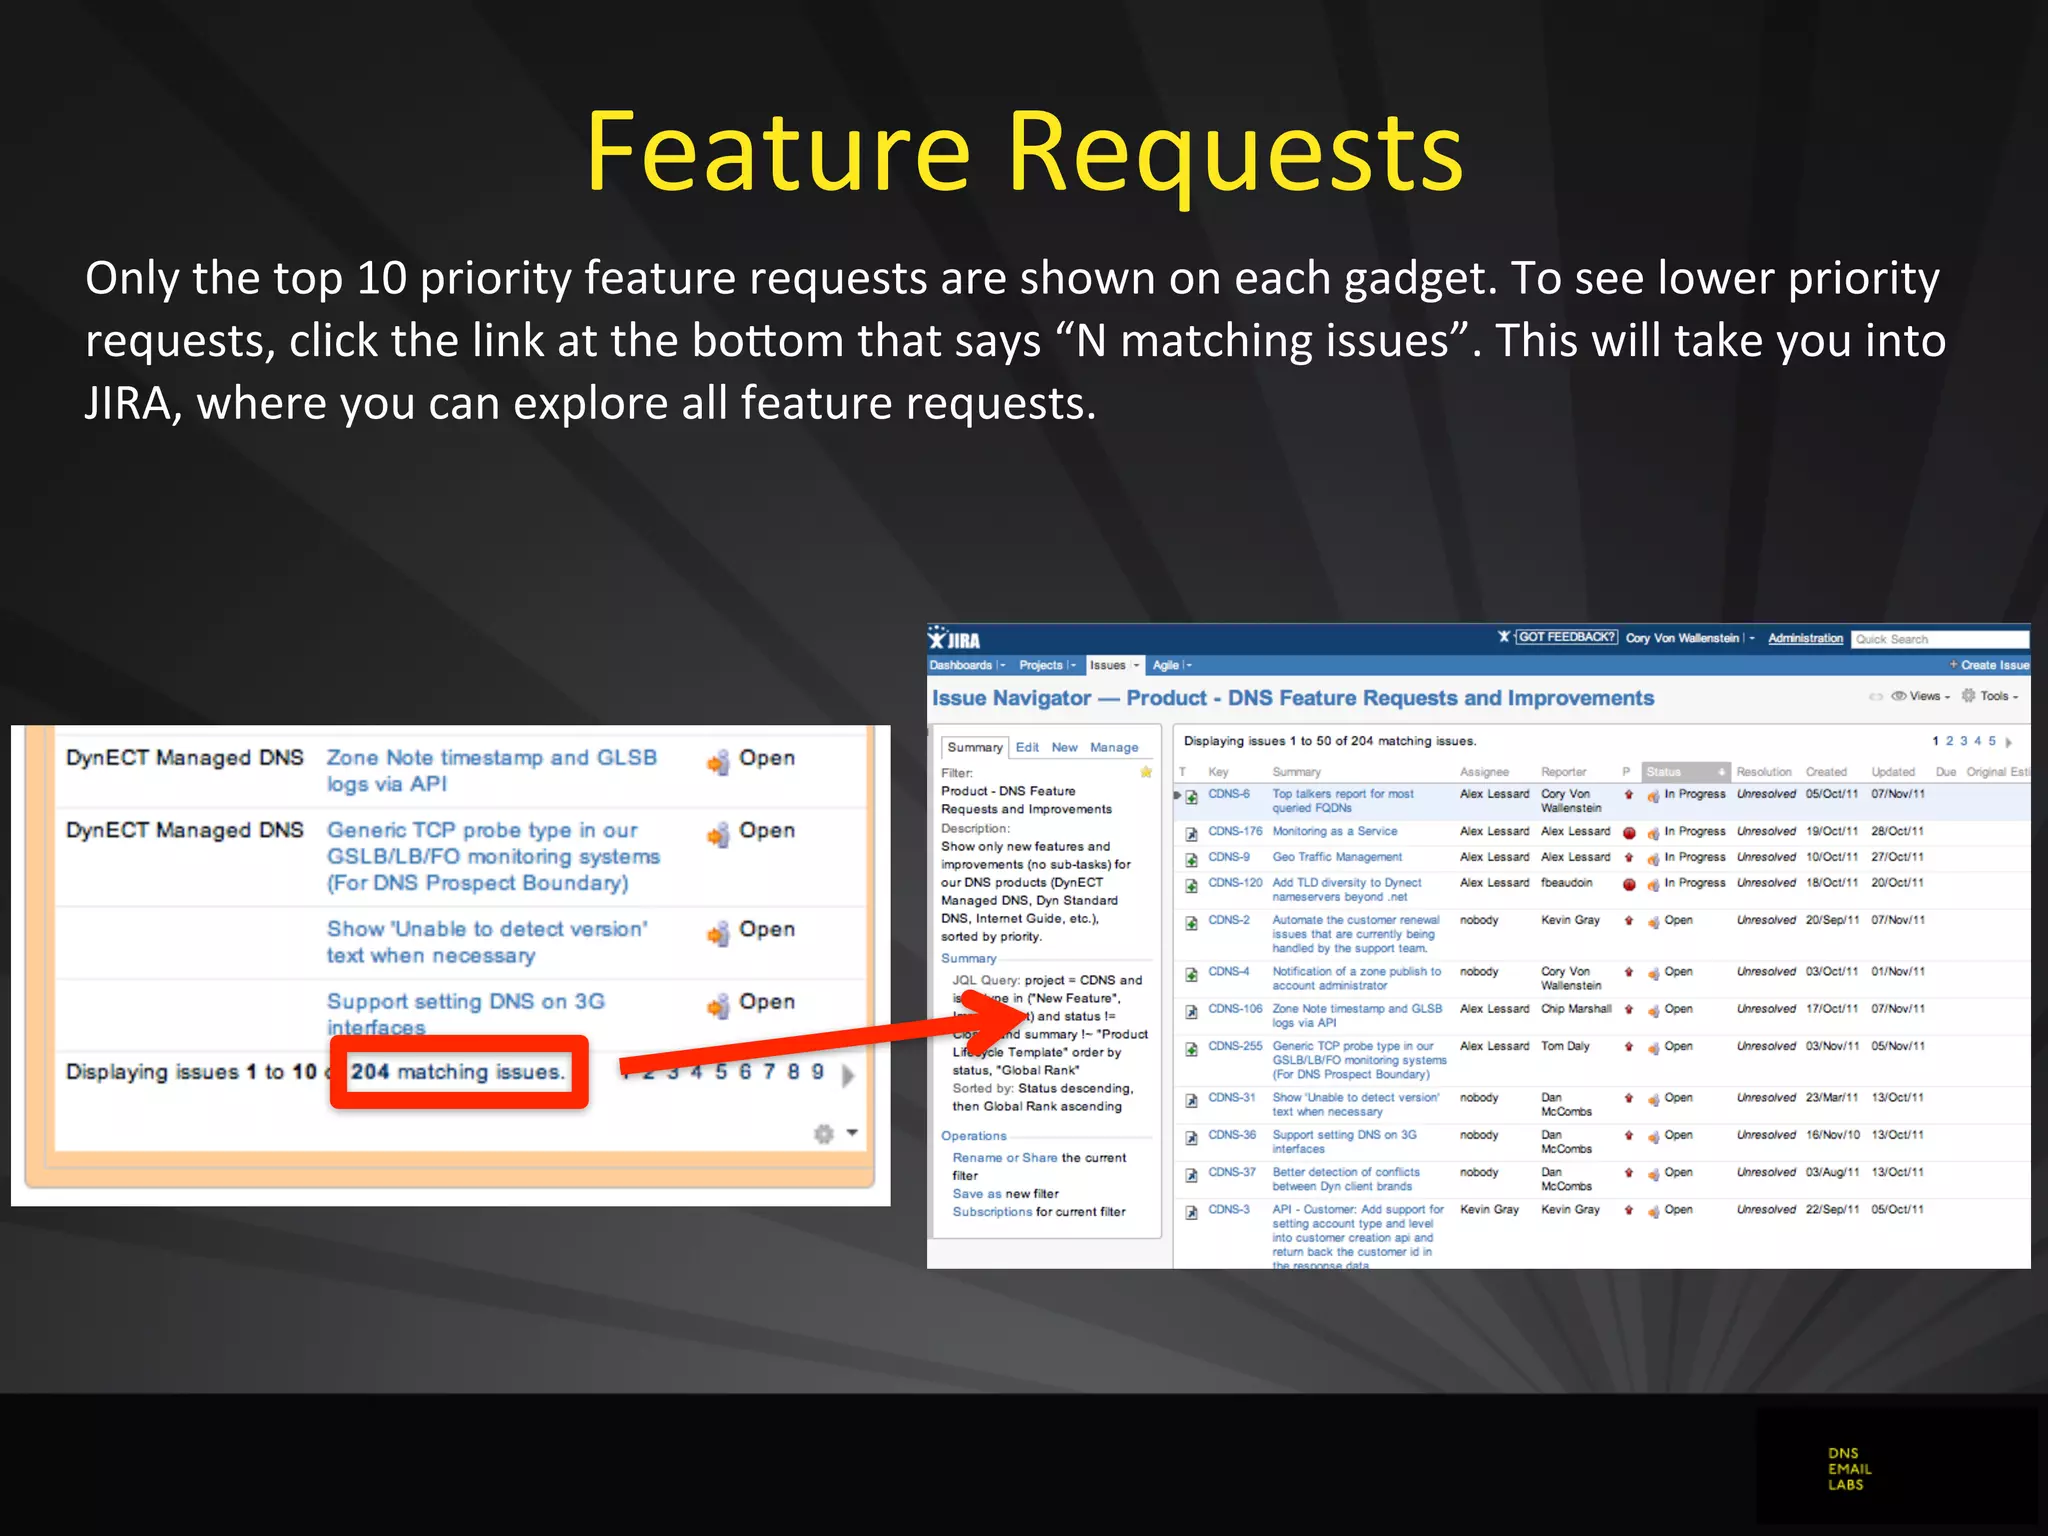This screenshot has height=1536, width=2048.
Task: Go to page 5 in Issue Navigator
Action: coord(1992,741)
